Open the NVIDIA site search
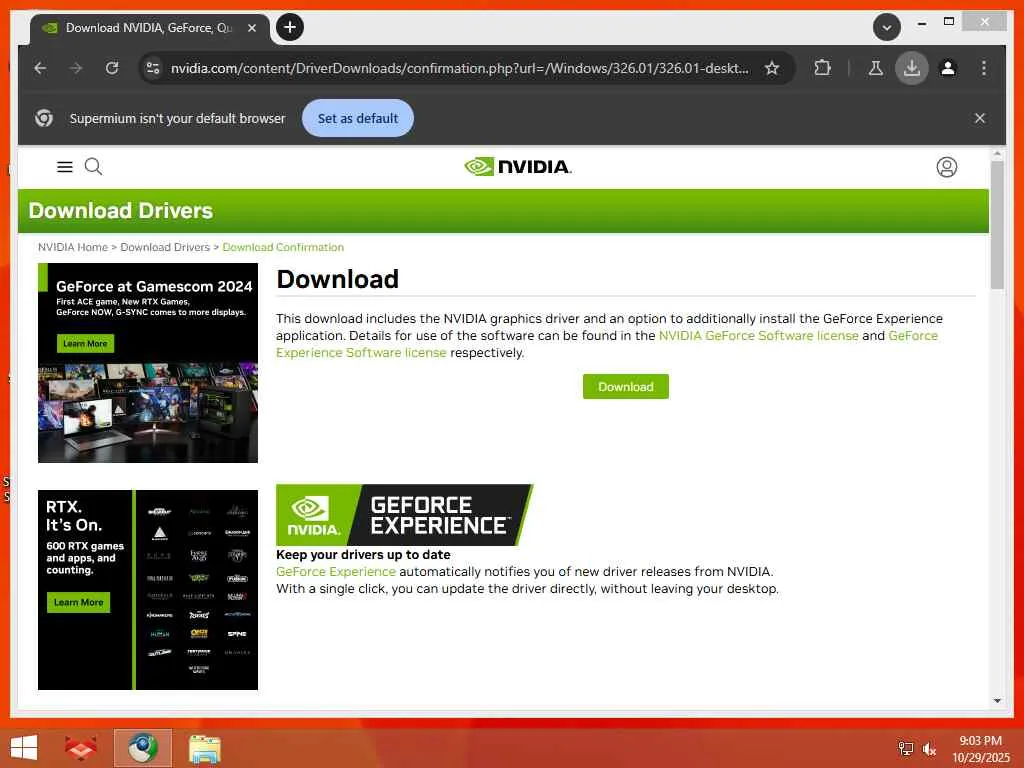The image size is (1024, 768). pos(93,167)
